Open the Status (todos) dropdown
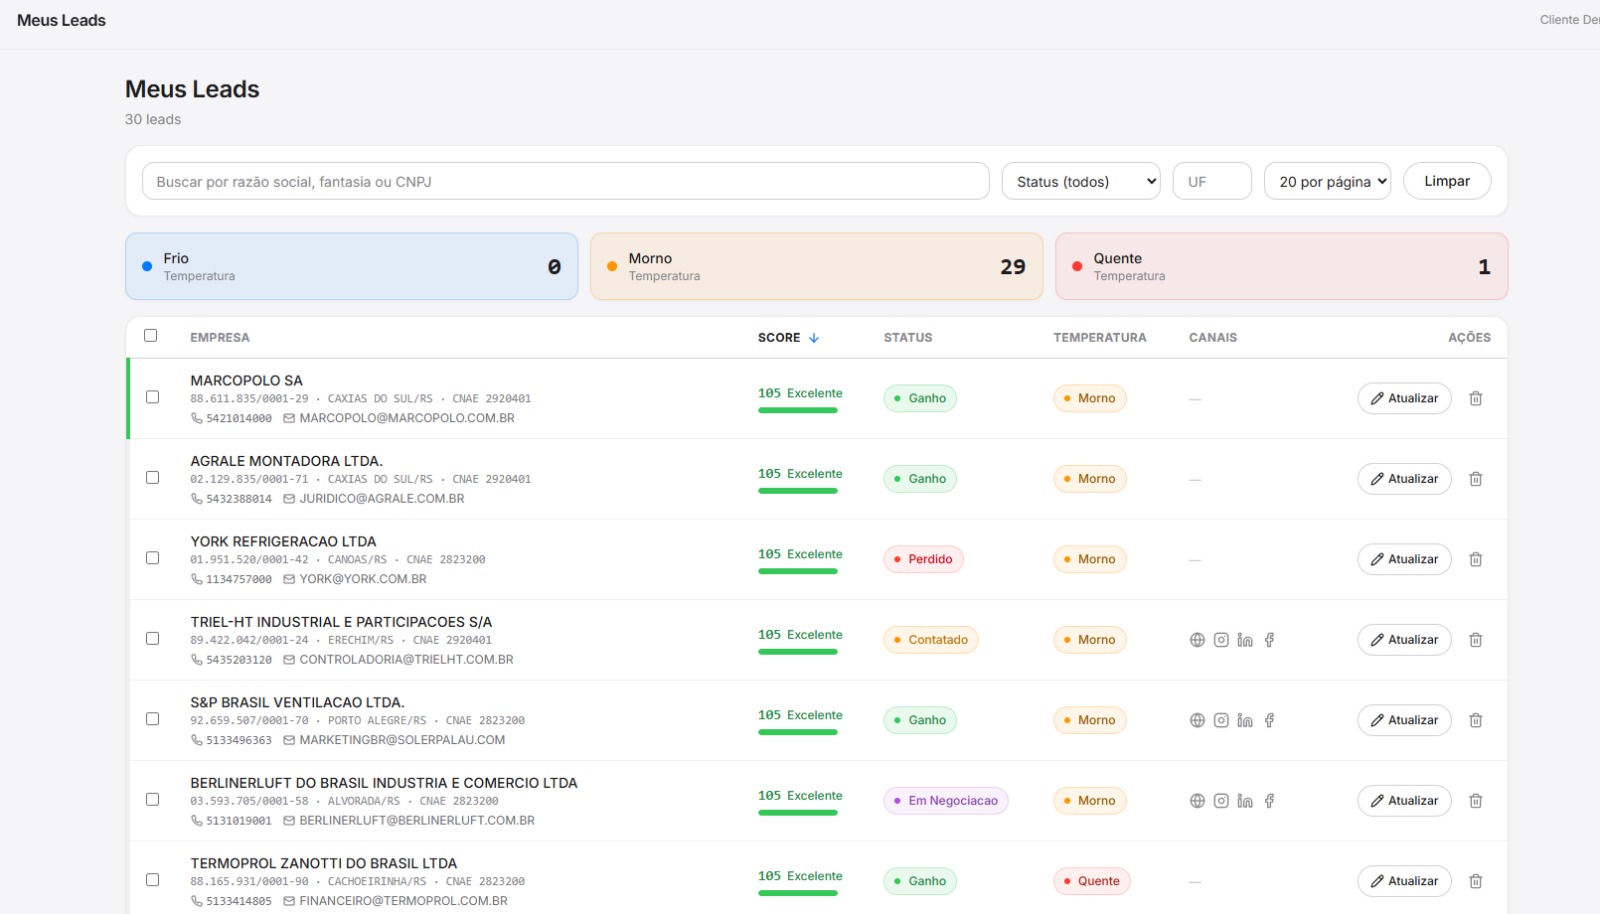Image resolution: width=1600 pixels, height=914 pixels. (x=1081, y=181)
